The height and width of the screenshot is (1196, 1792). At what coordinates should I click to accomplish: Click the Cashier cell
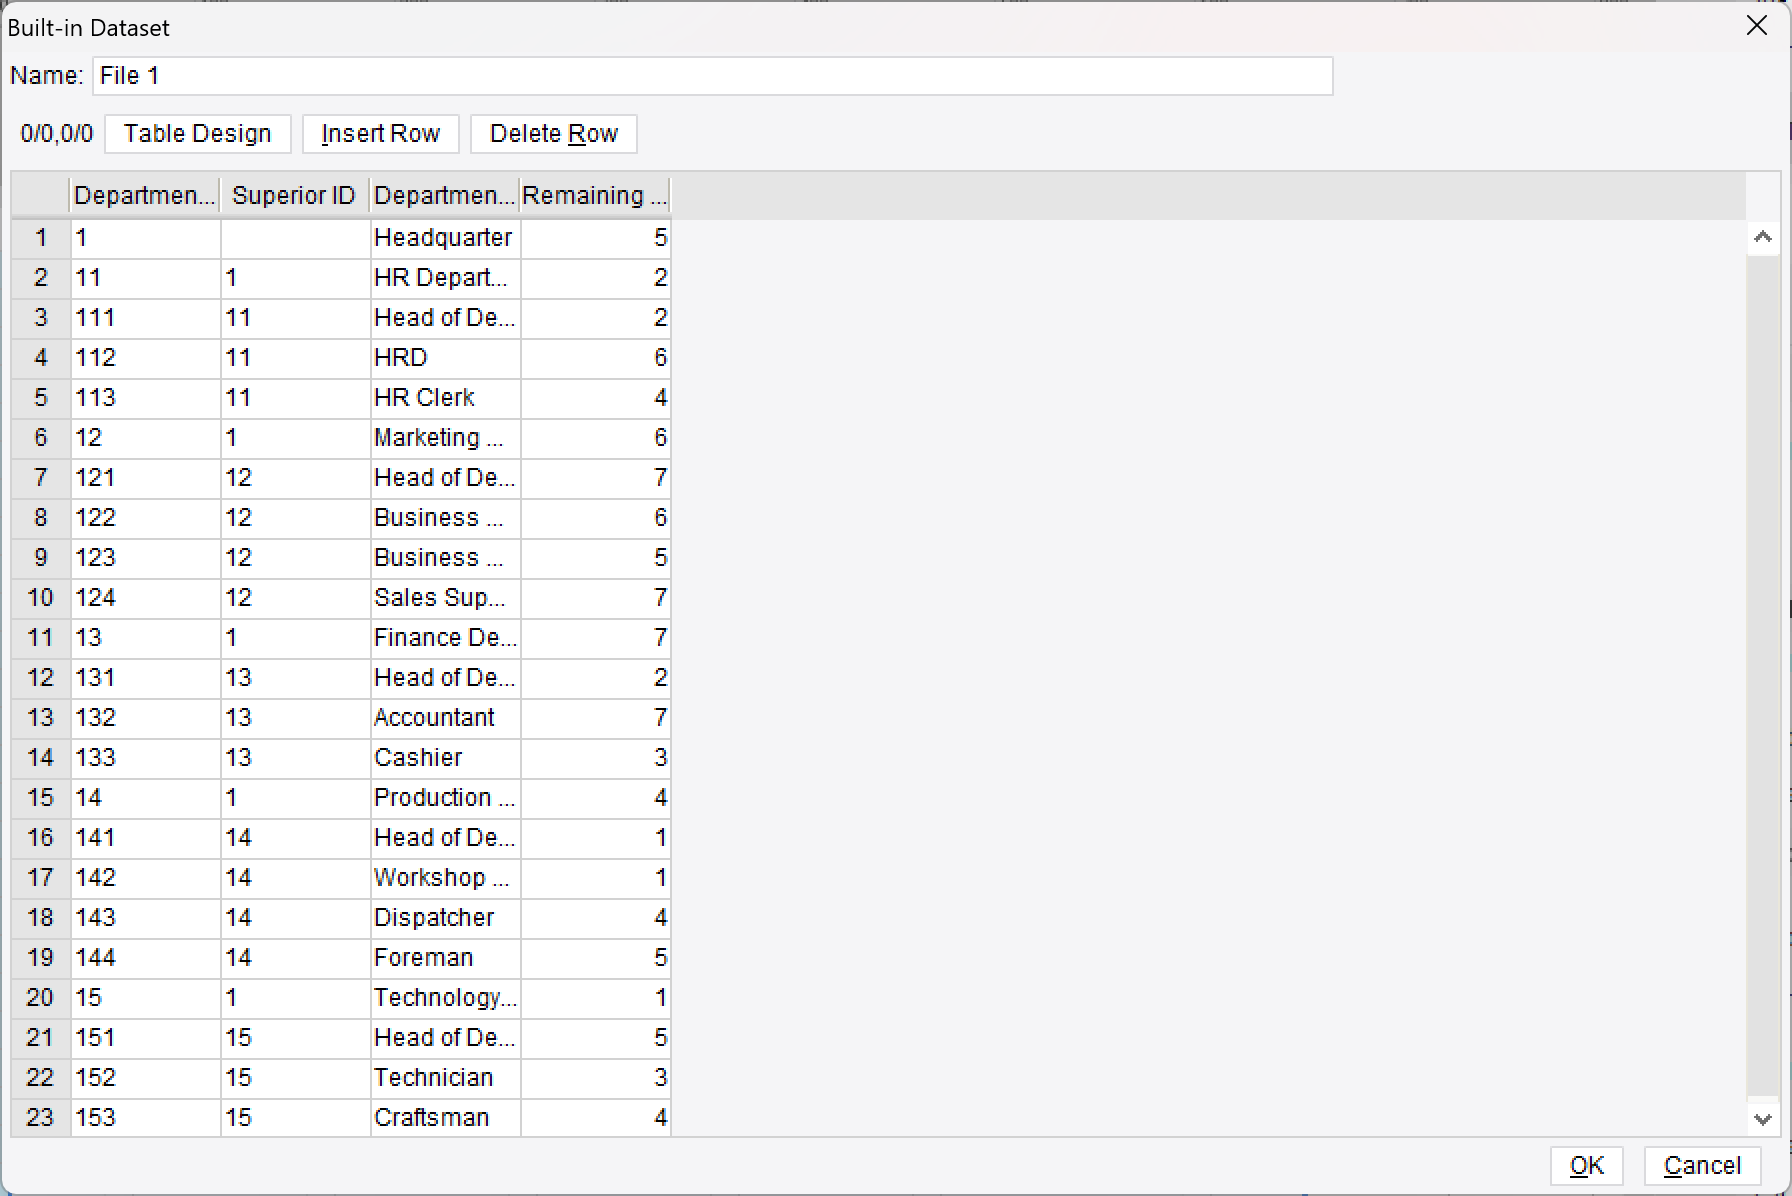coord(444,758)
